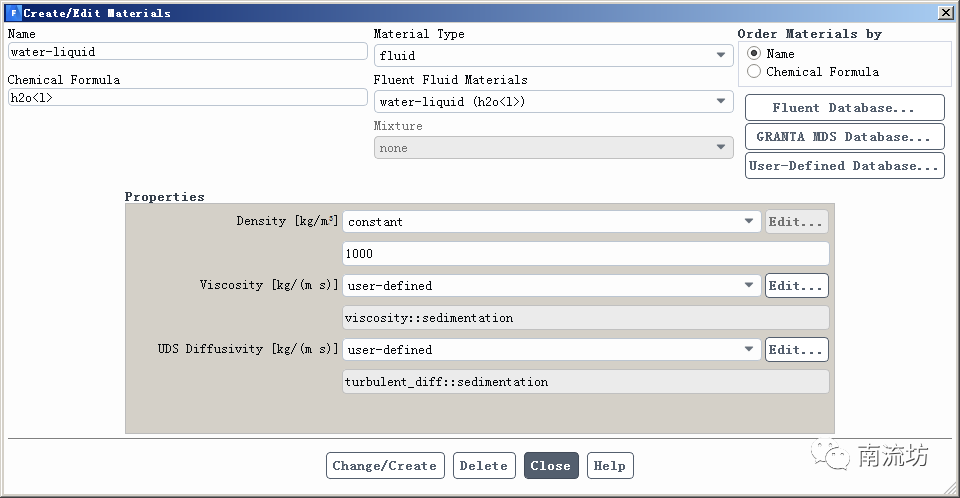Open Help for materials dialog
The height and width of the screenshot is (498, 960).
(609, 466)
